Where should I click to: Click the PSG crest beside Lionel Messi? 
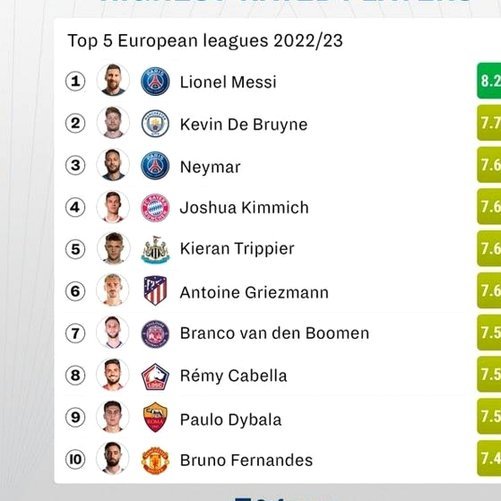[155, 81]
